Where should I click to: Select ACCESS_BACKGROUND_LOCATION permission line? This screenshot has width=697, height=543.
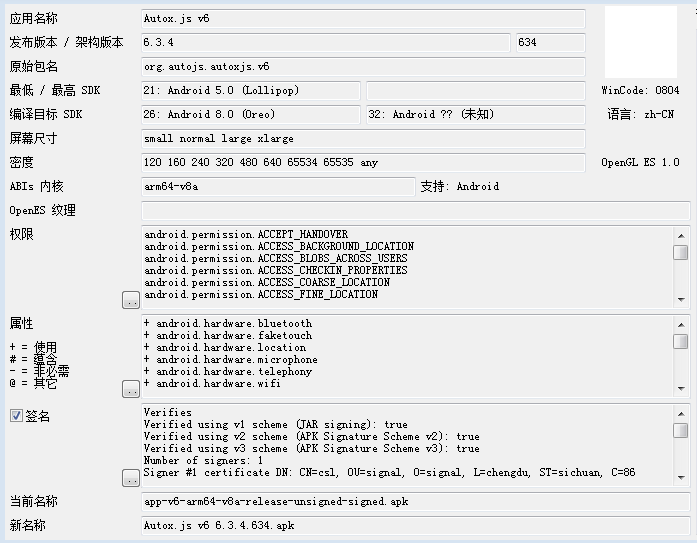coord(279,246)
